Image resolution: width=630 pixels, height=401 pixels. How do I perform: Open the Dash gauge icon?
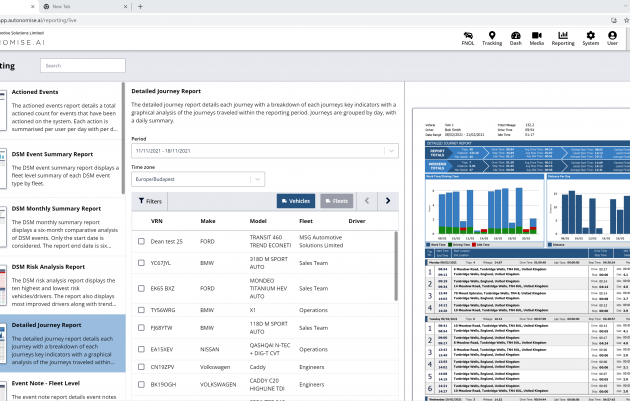(515, 38)
